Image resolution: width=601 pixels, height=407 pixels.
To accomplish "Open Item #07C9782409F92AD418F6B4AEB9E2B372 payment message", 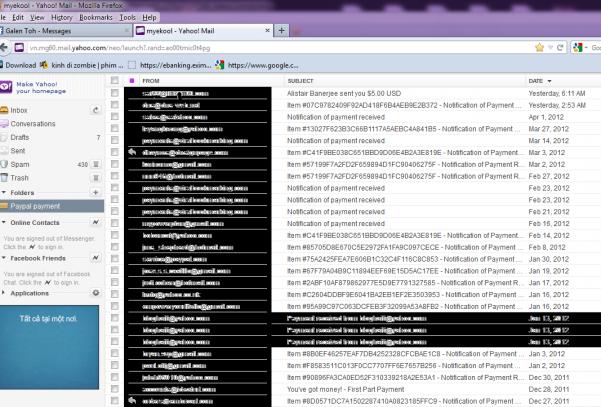I will click(404, 105).
